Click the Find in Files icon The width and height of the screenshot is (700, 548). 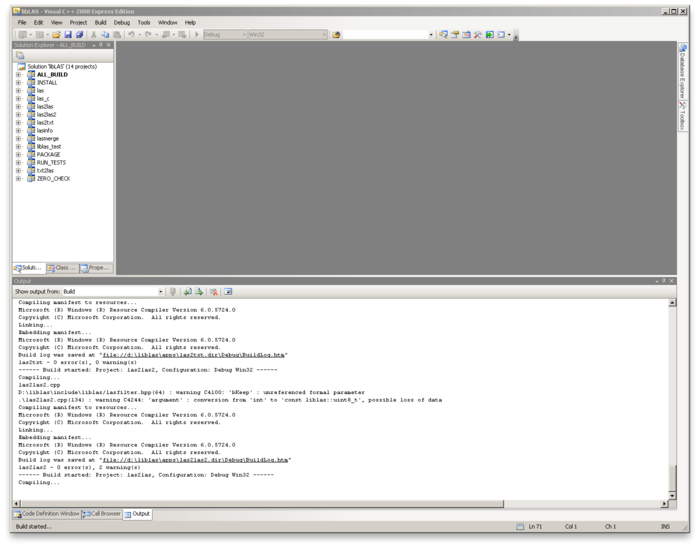pos(336,34)
